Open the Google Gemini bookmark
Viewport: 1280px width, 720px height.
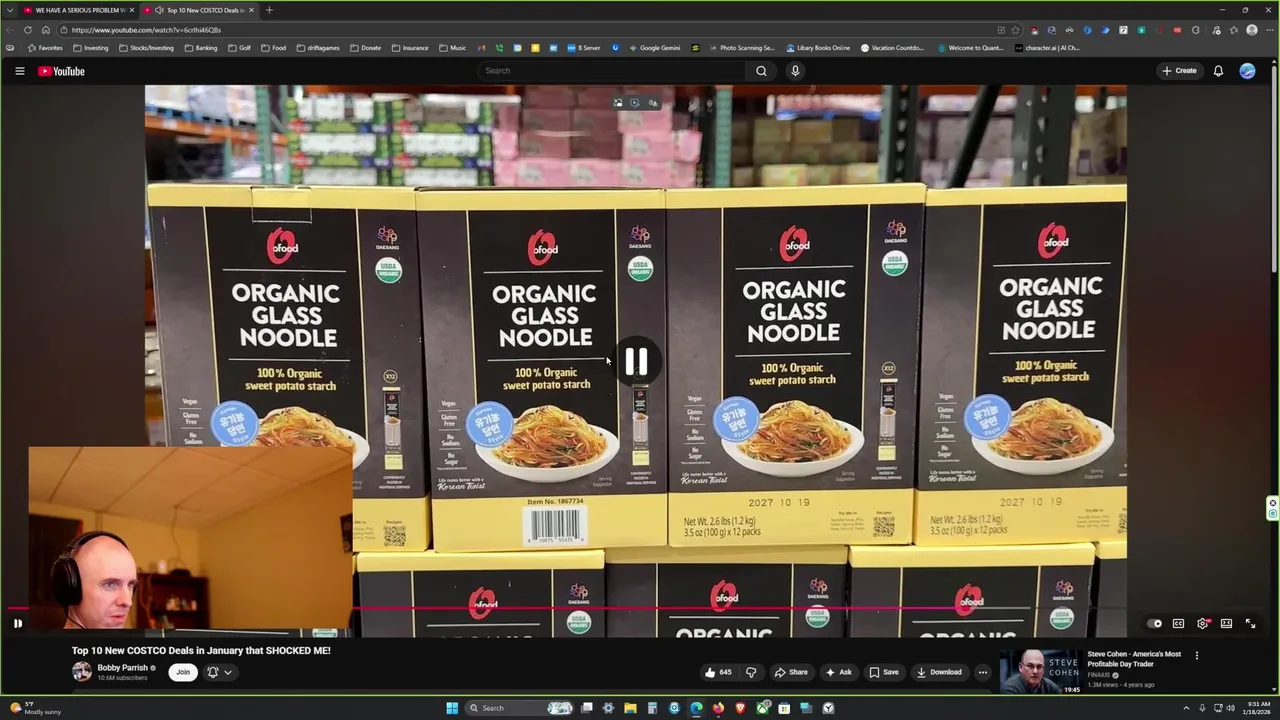tap(654, 48)
